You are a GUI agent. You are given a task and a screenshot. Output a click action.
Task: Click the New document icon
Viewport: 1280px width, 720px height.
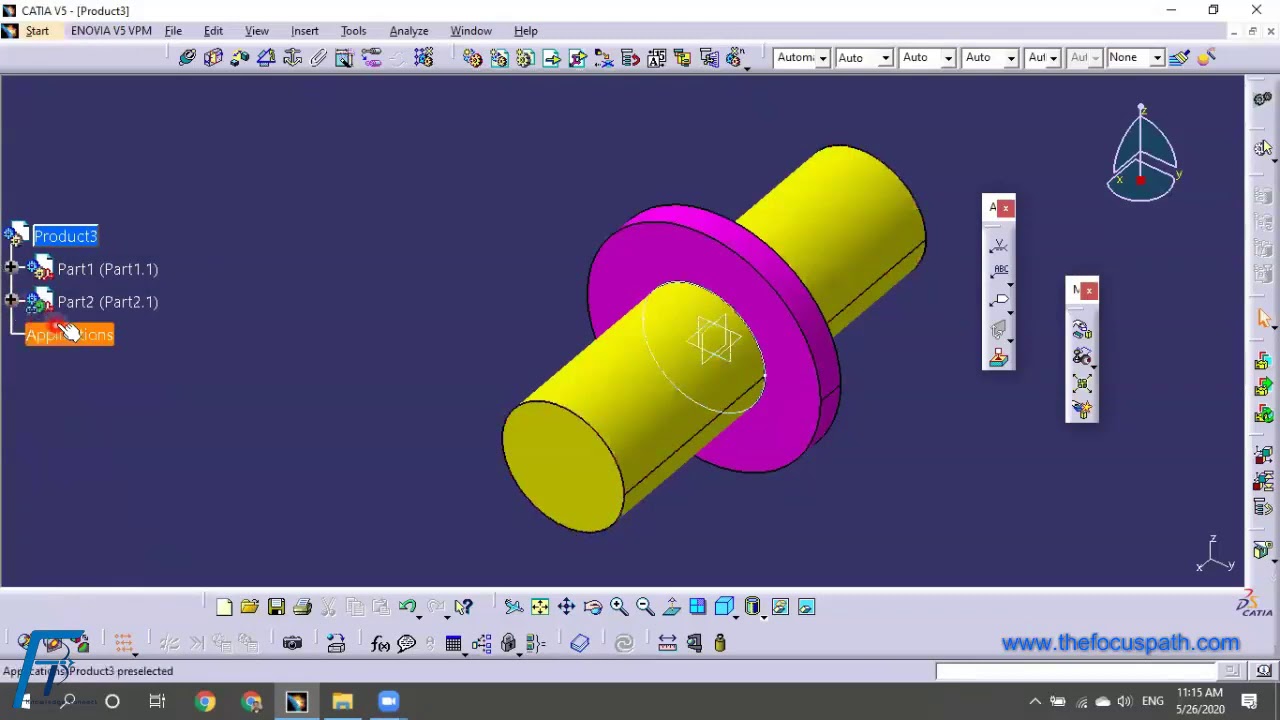224,607
